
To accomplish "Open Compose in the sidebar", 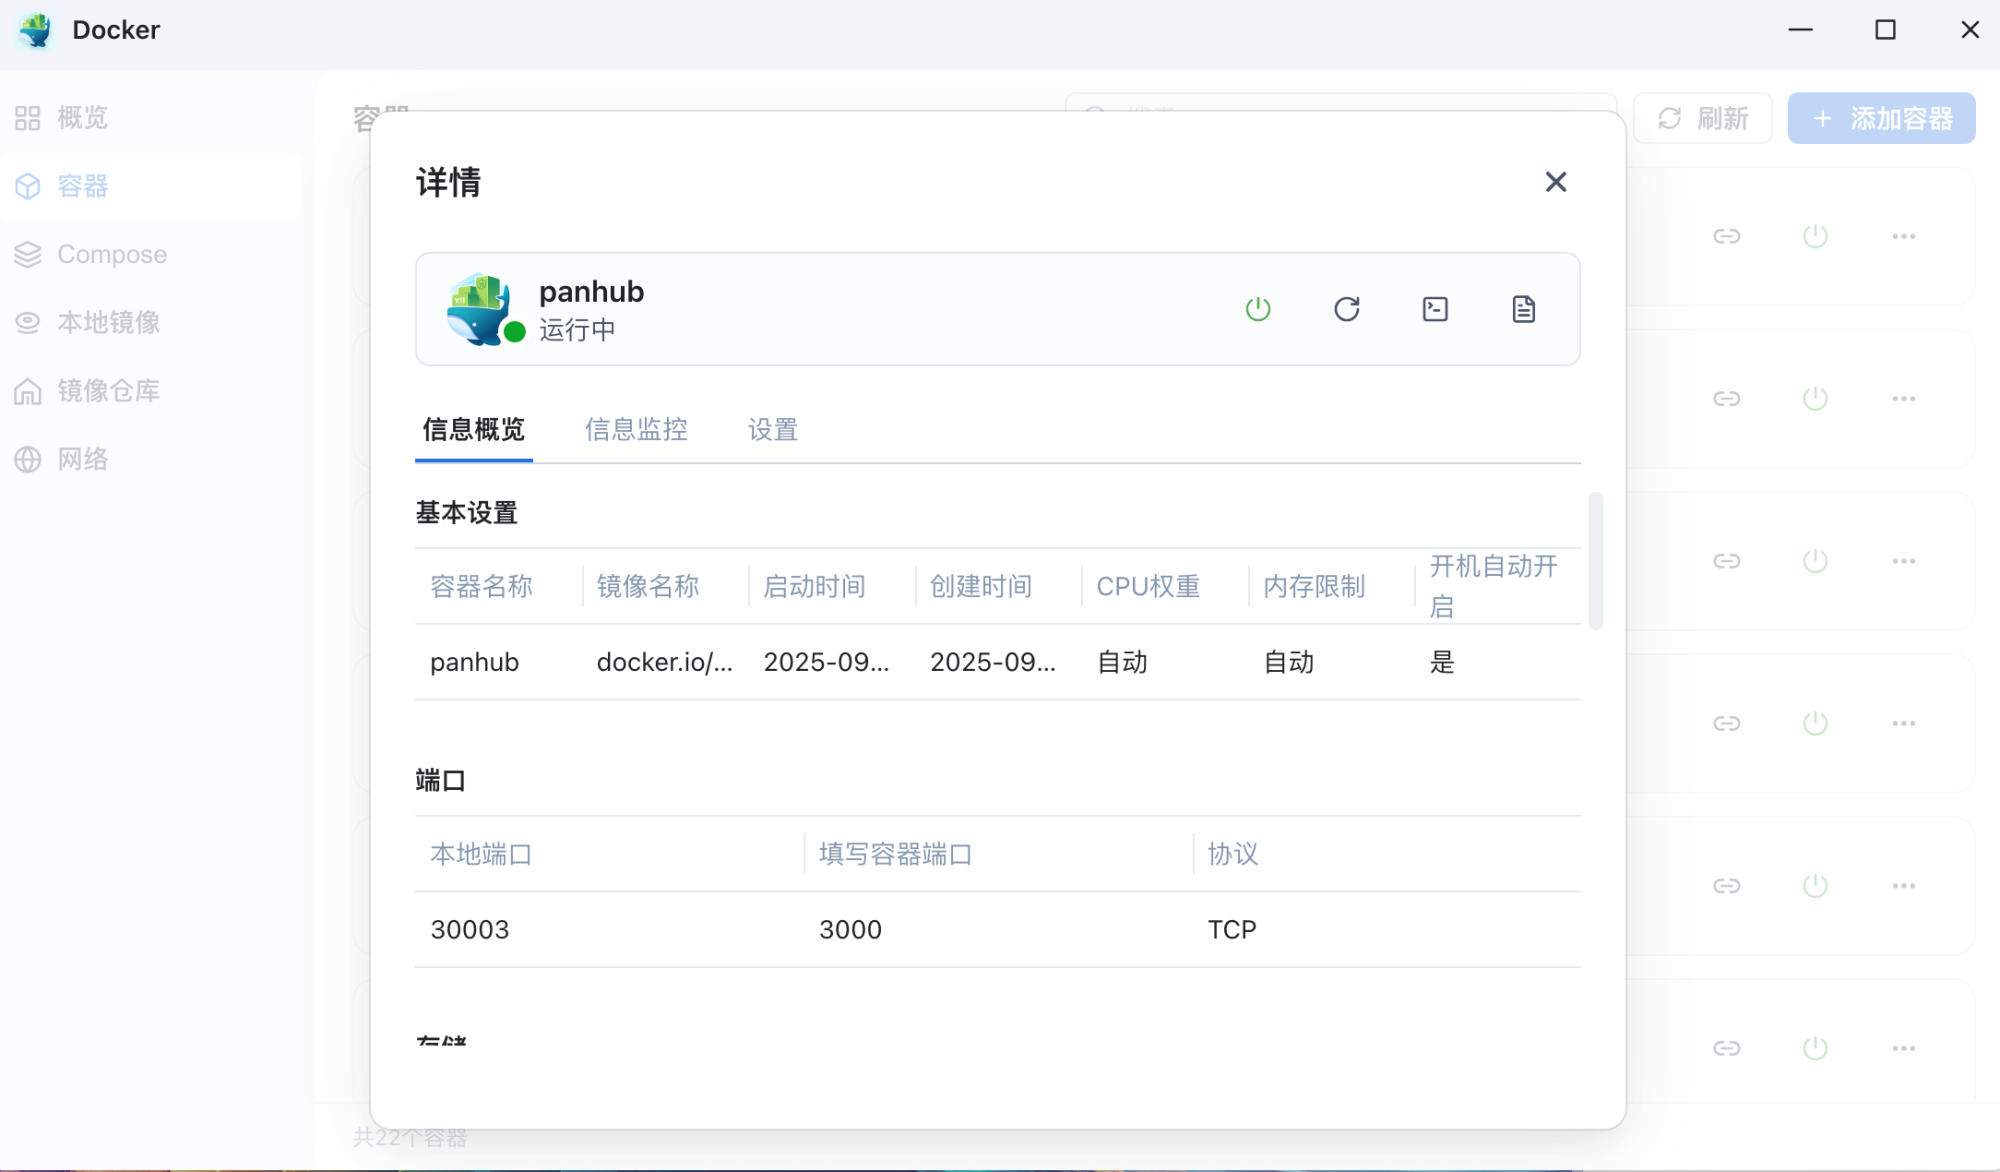I will [x=111, y=254].
